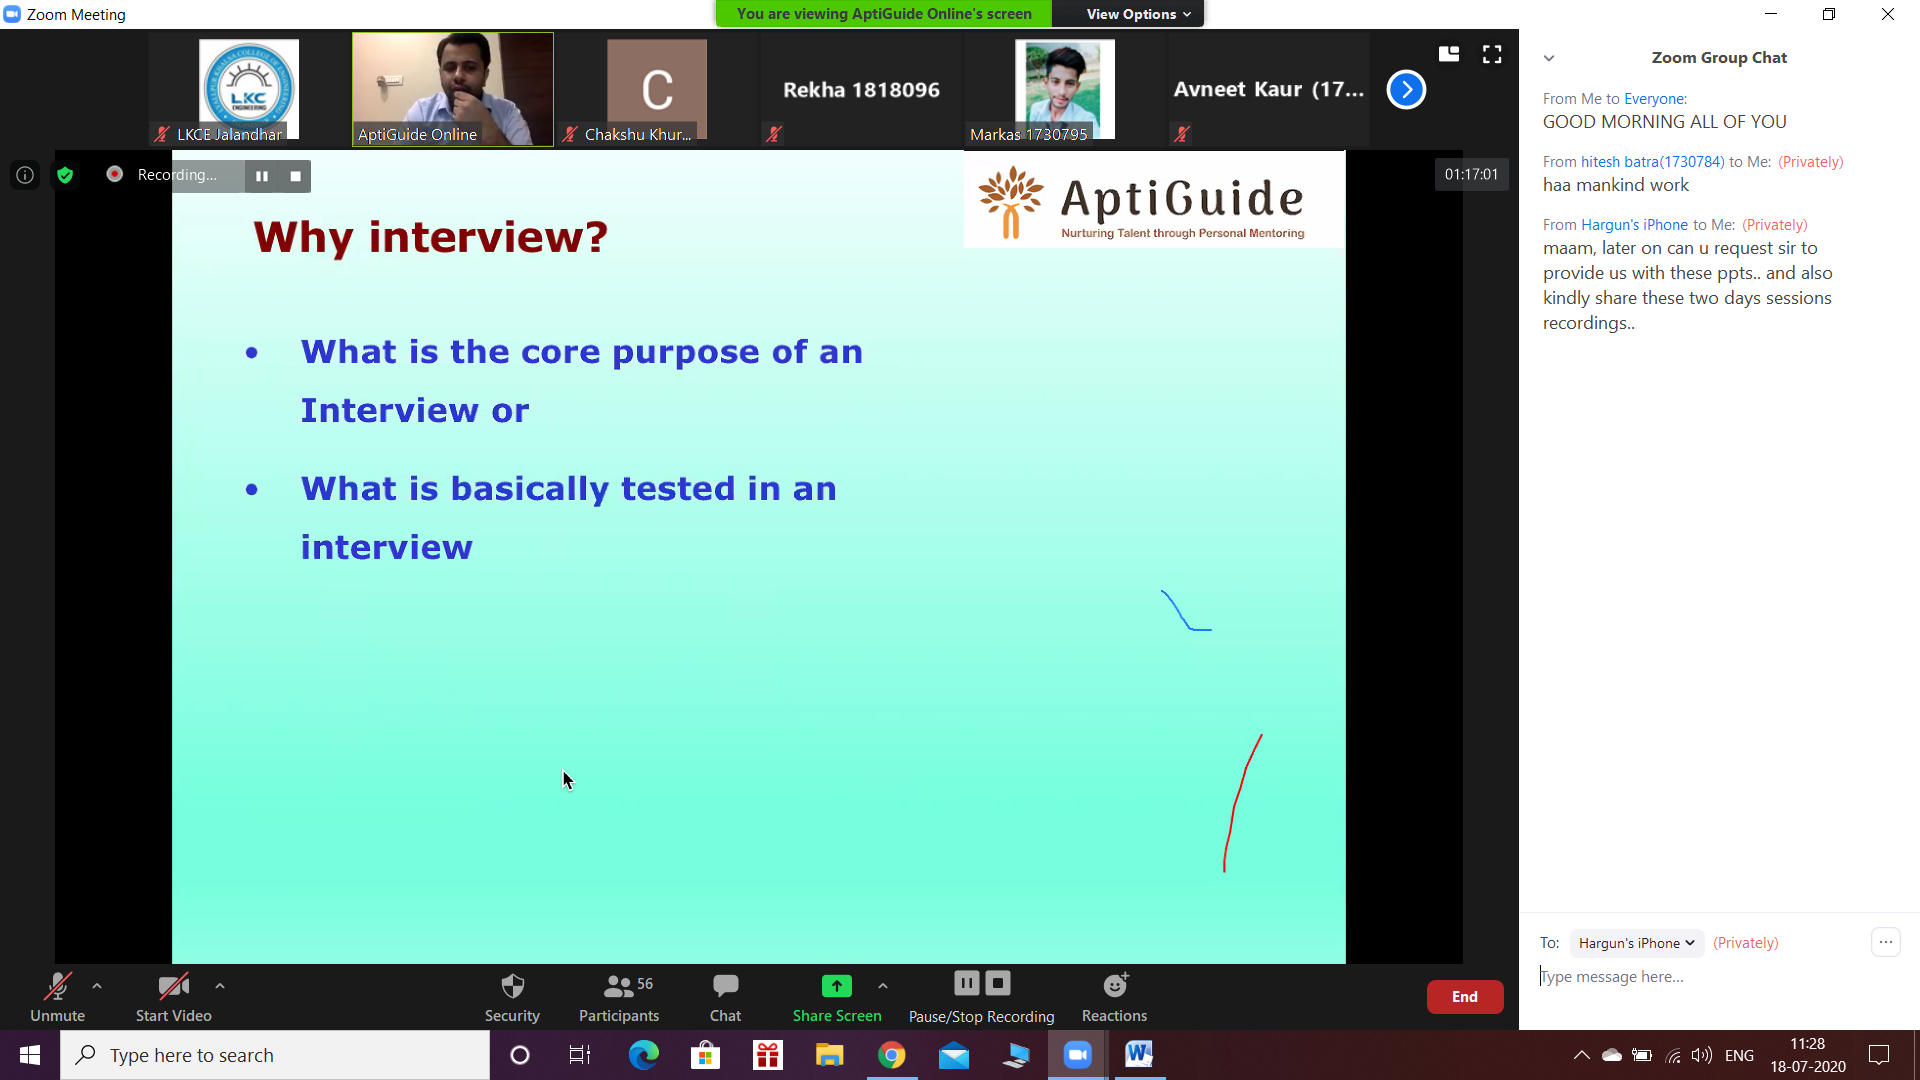
Task: Stop recording in the top-left recording indicator
Action: [295, 176]
